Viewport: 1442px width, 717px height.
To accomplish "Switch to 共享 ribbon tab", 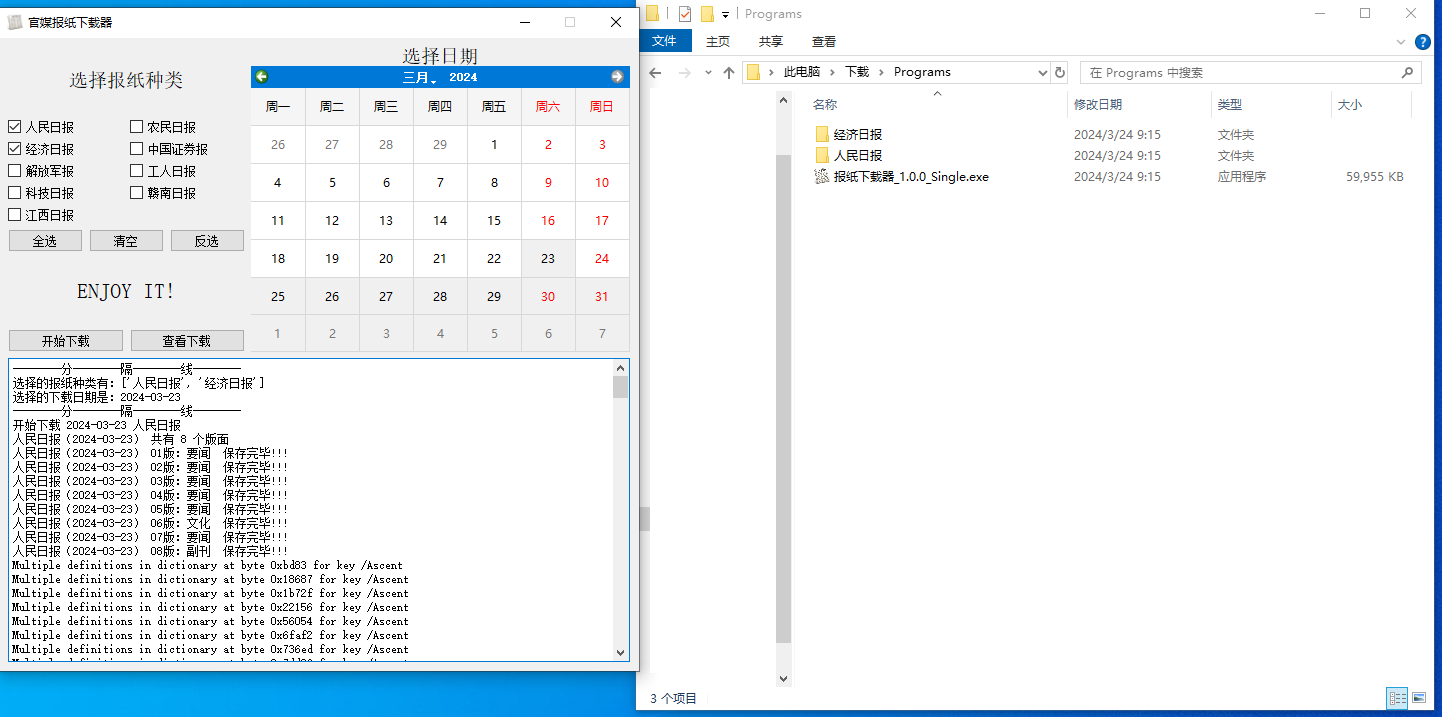I will tap(770, 41).
